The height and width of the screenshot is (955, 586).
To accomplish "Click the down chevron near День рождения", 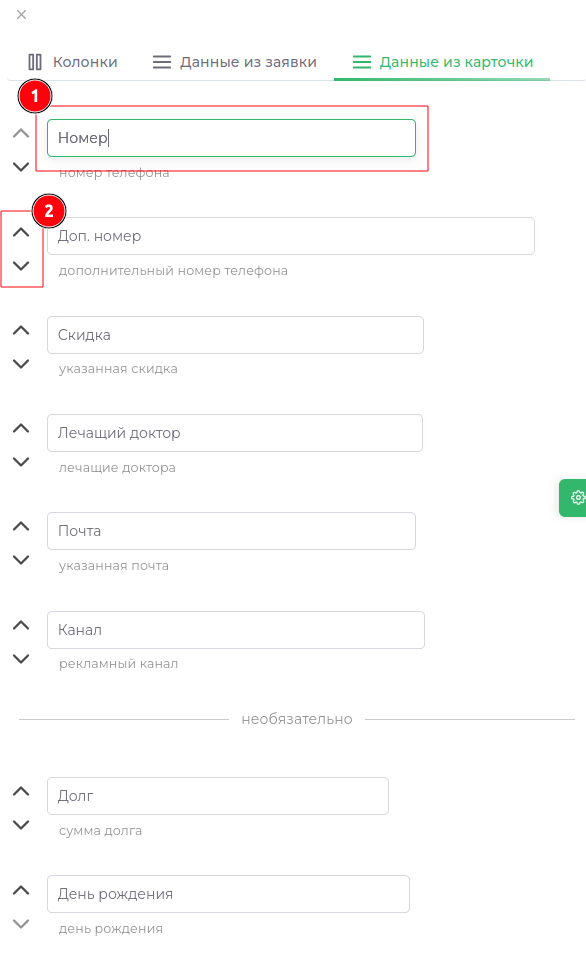I will 21,922.
